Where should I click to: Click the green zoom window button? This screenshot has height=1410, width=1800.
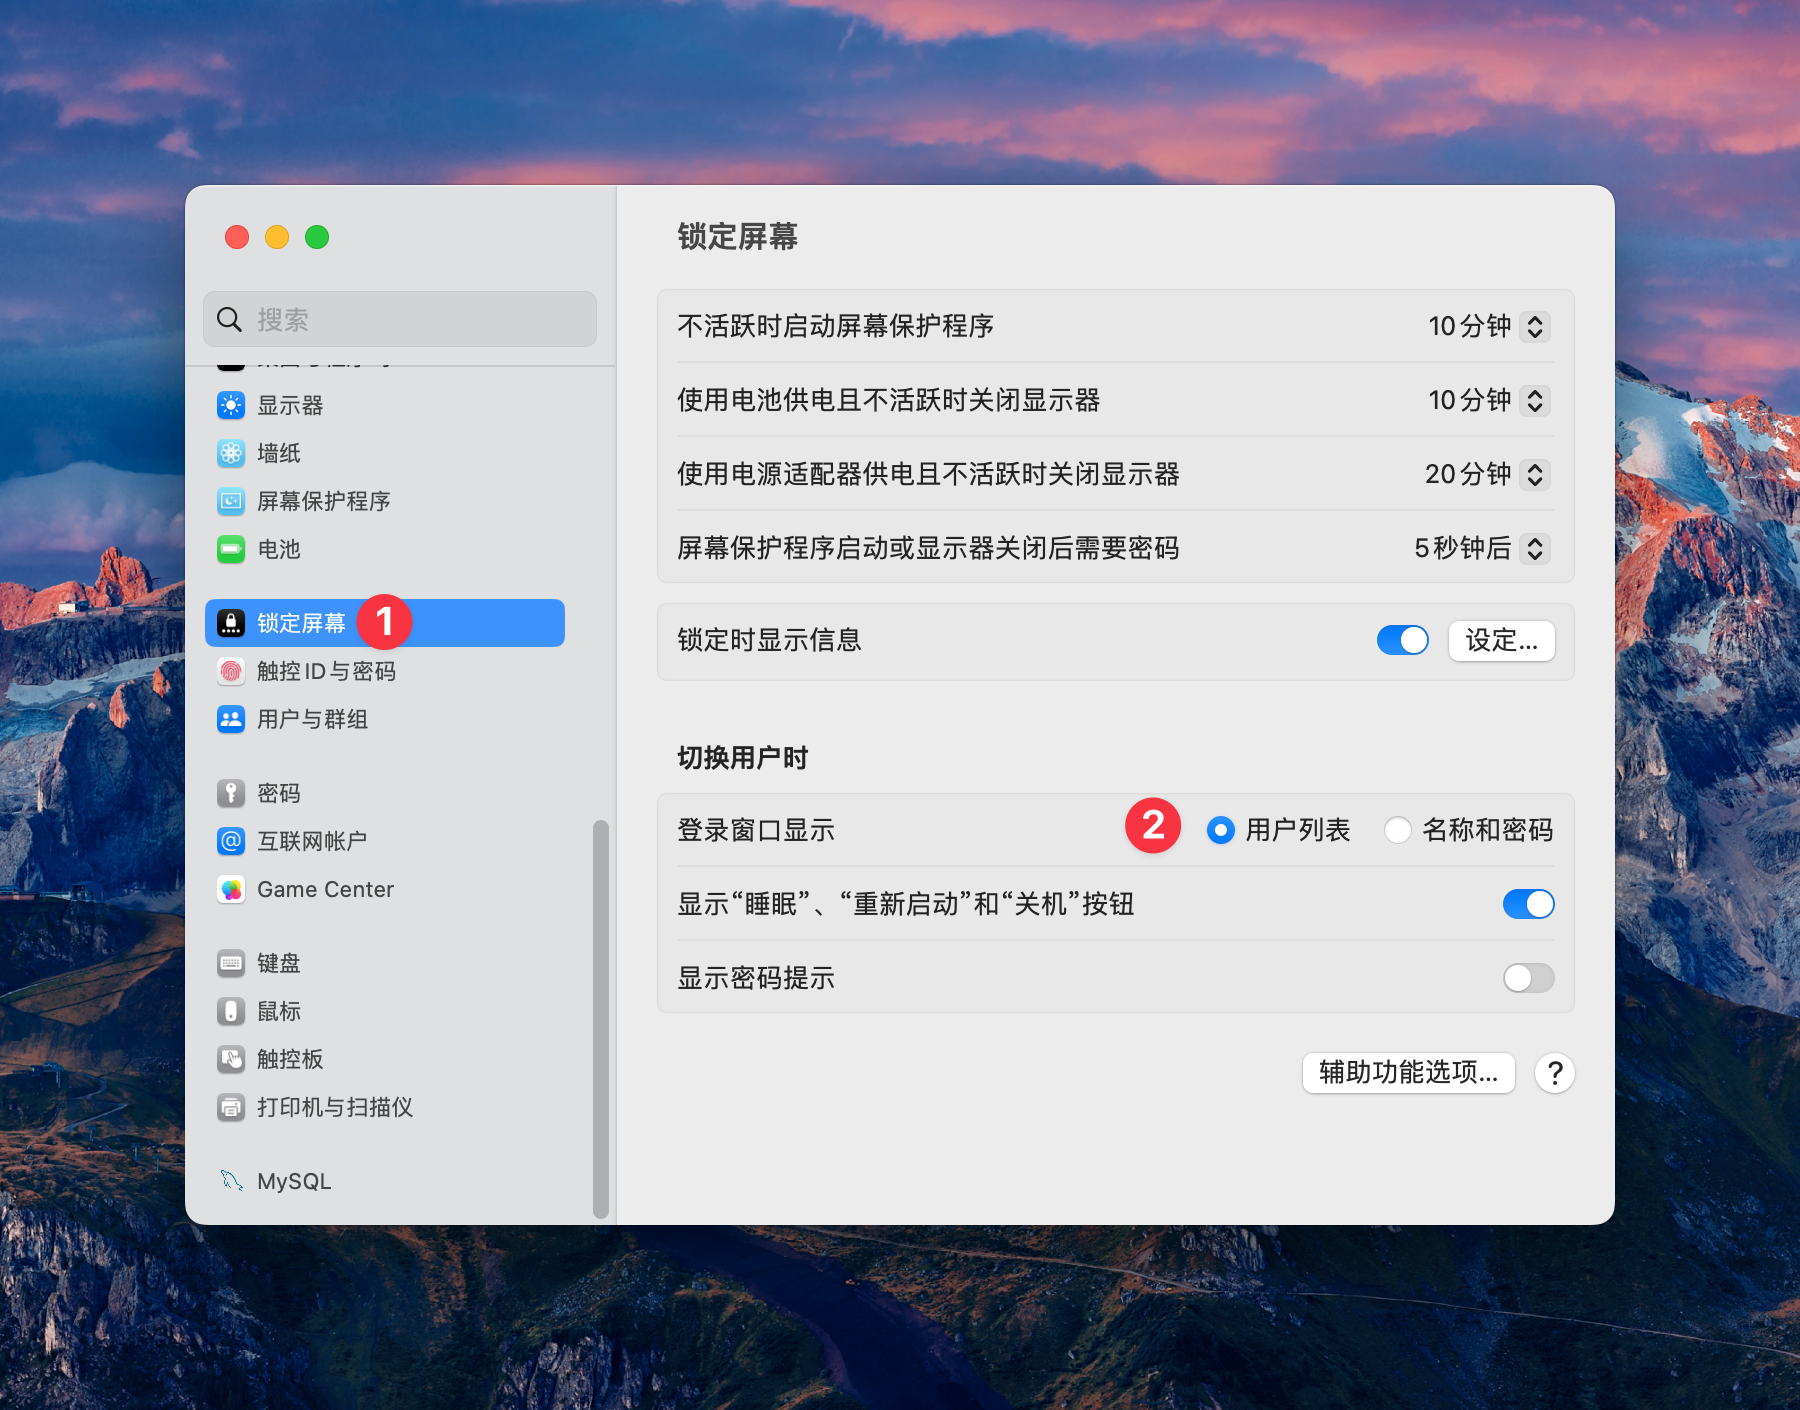point(317,237)
